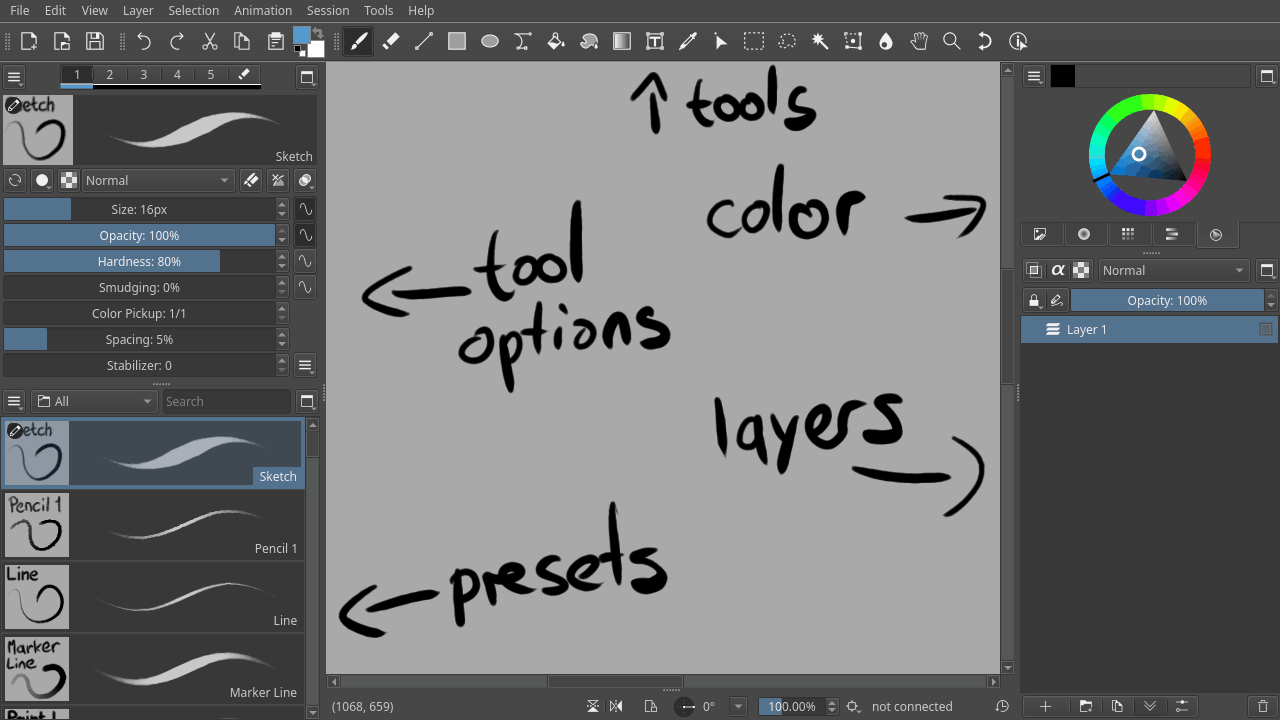Toggle Layer 1 visibility checkbox
The image size is (1280, 720).
click(x=1266, y=329)
